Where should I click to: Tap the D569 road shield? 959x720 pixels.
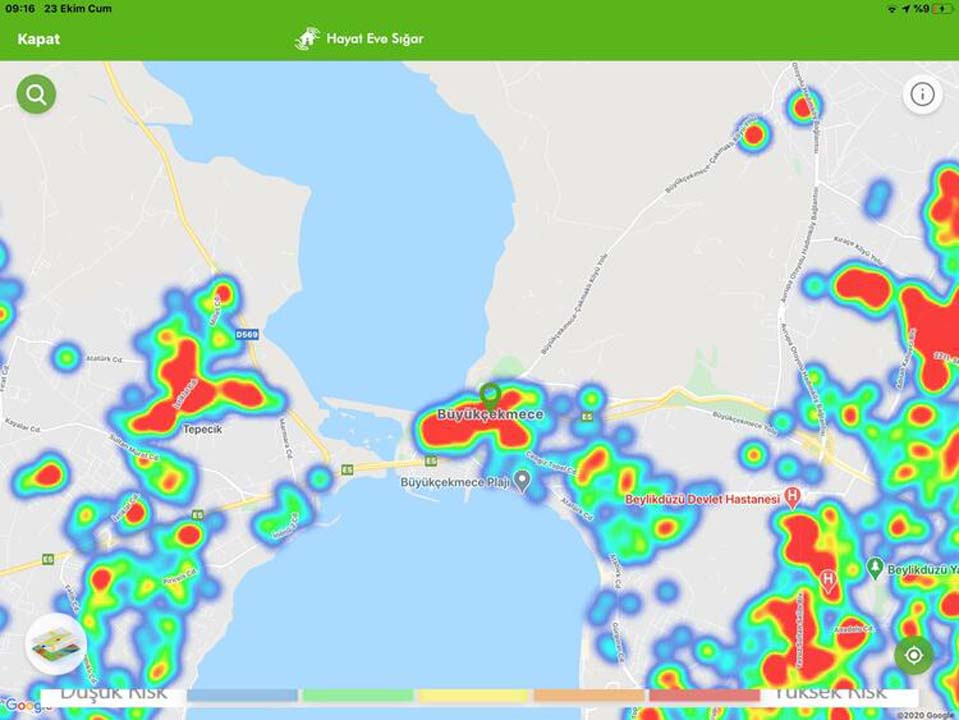[246, 335]
